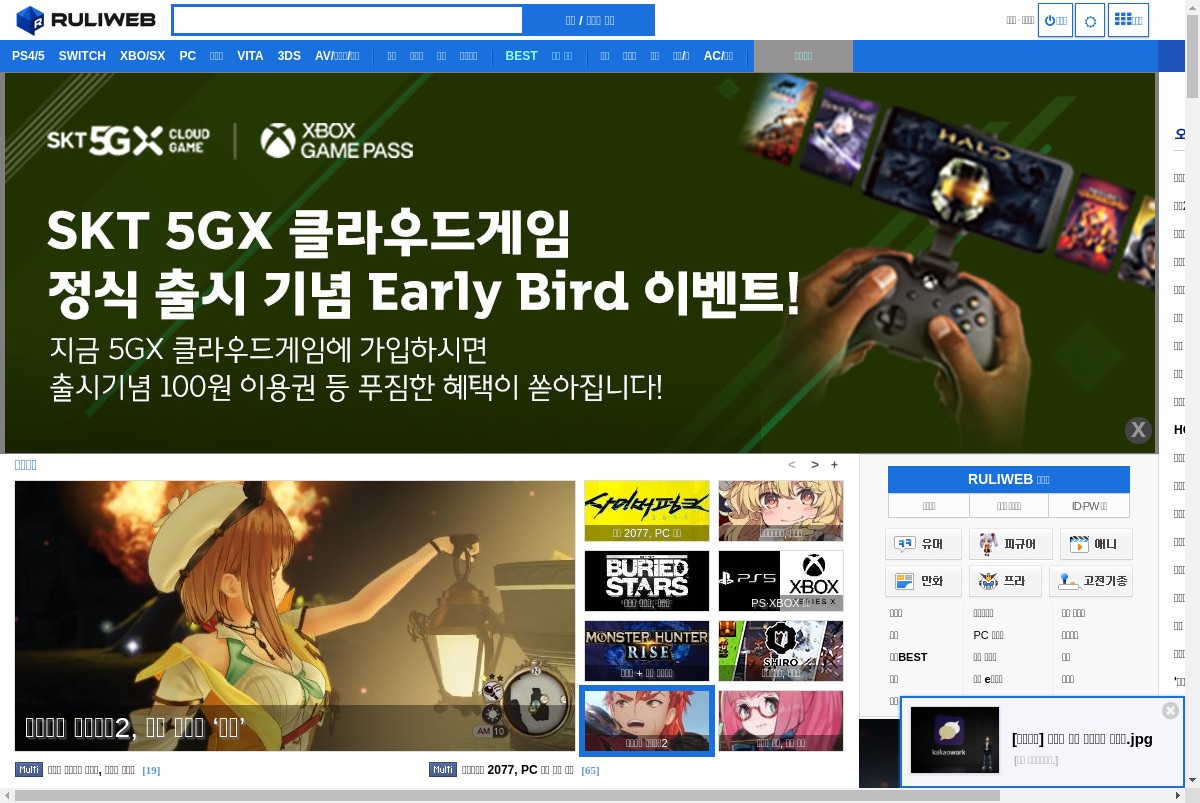Viewport: 1200px width, 803px height.
Task: Open the PS4/5 menu item
Action: tap(28, 56)
